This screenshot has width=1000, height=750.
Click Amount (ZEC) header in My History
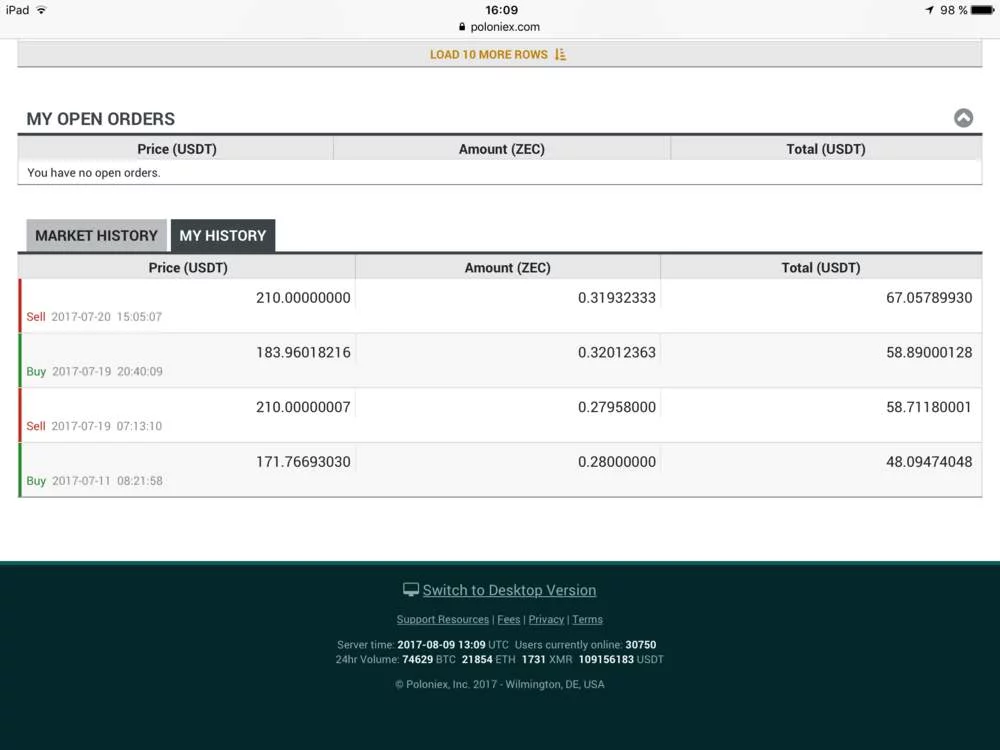508,267
